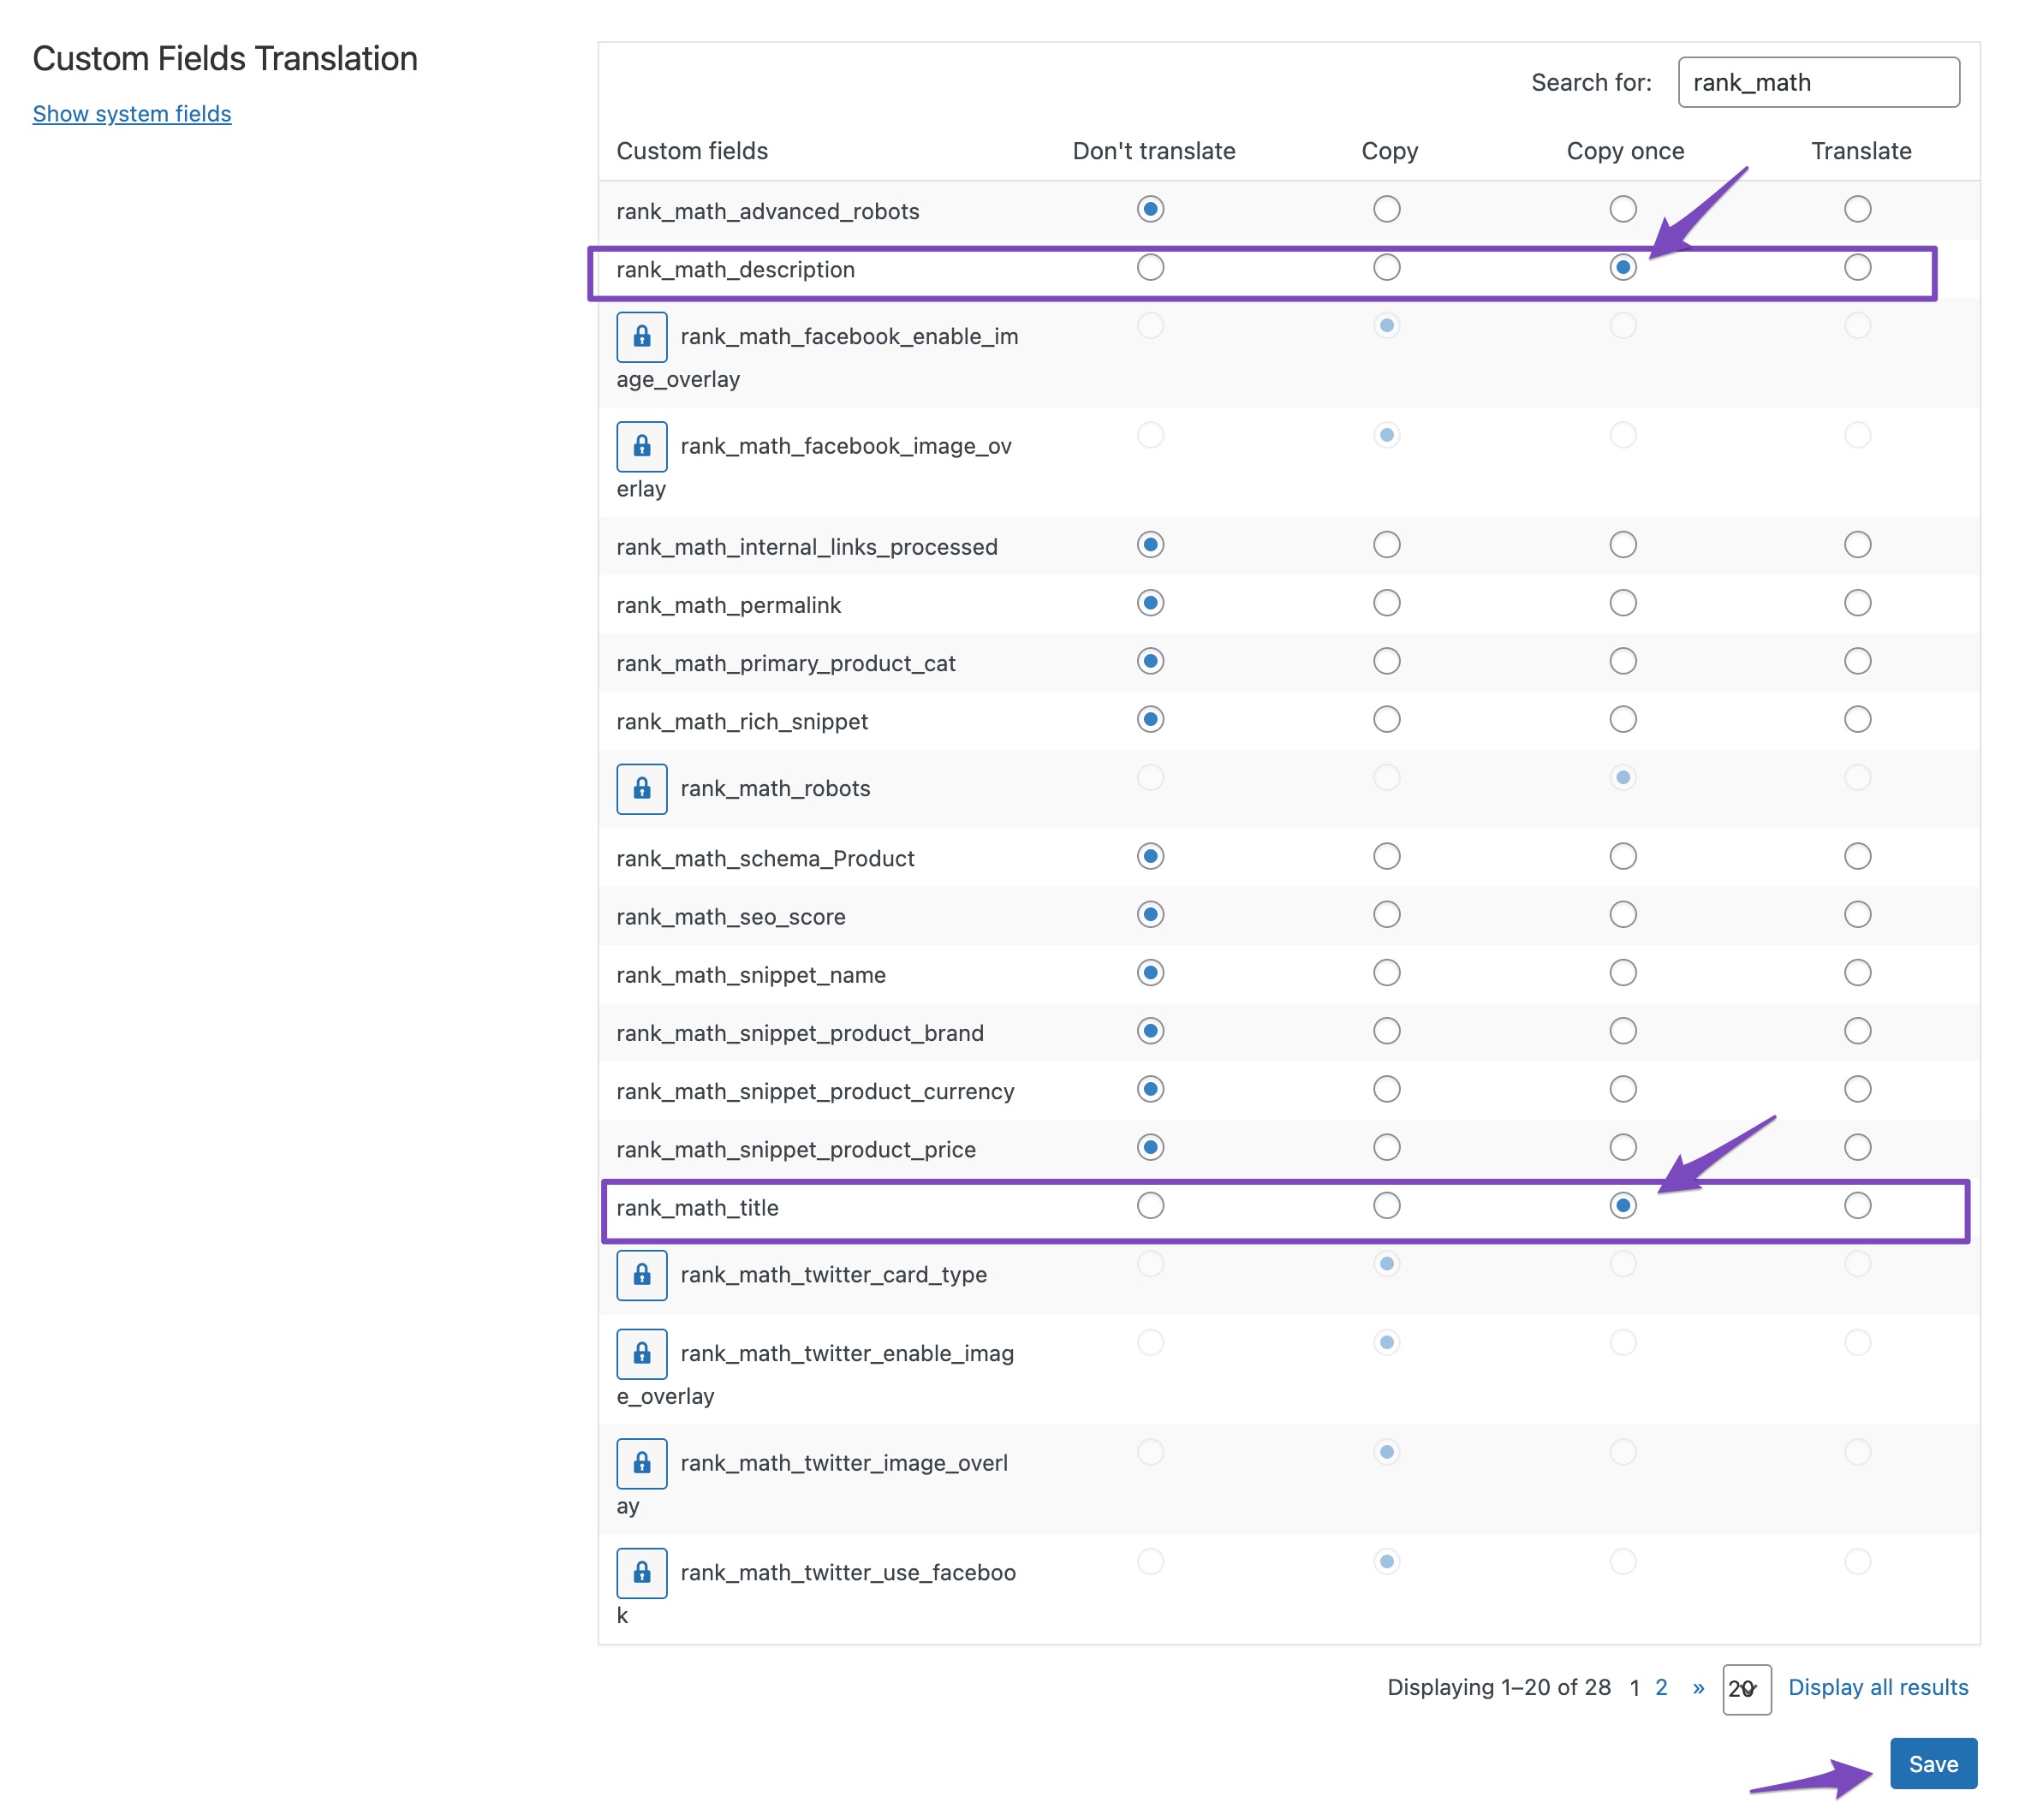Viewport: 2019px width, 1820px height.
Task: Click lock icon next to rank_math_robots
Action: point(641,789)
